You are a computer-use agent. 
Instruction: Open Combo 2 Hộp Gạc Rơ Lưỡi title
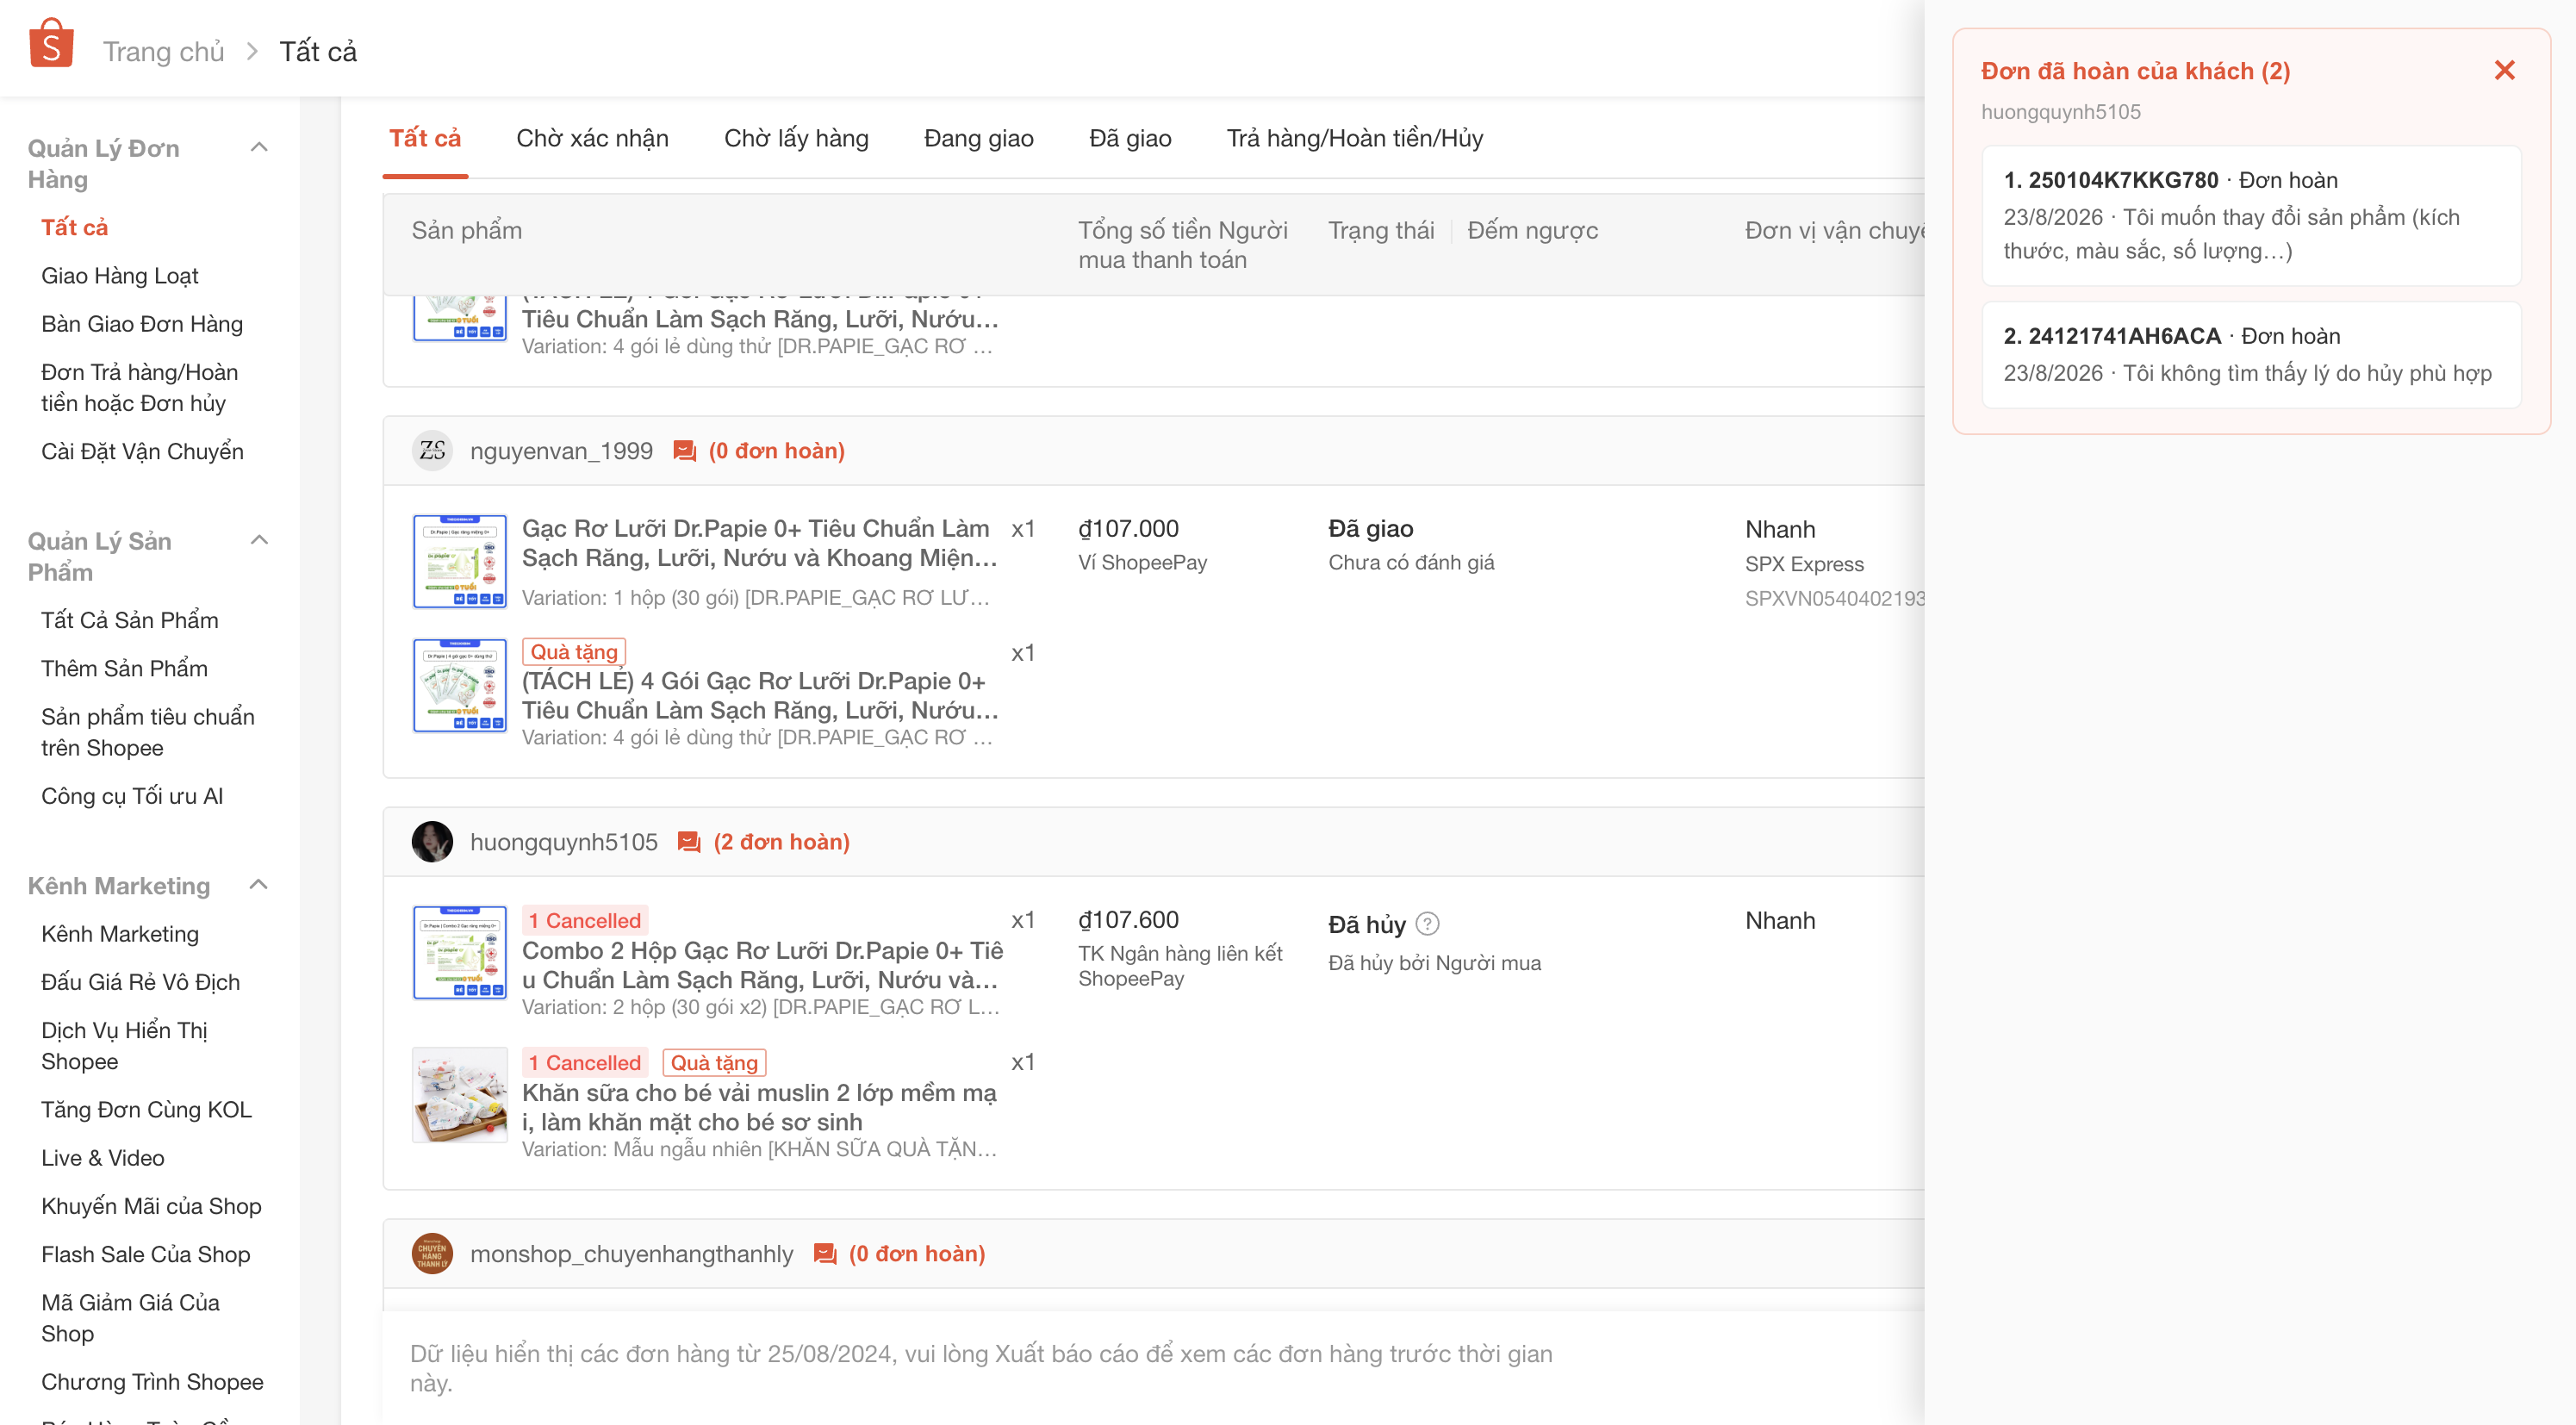tap(763, 965)
